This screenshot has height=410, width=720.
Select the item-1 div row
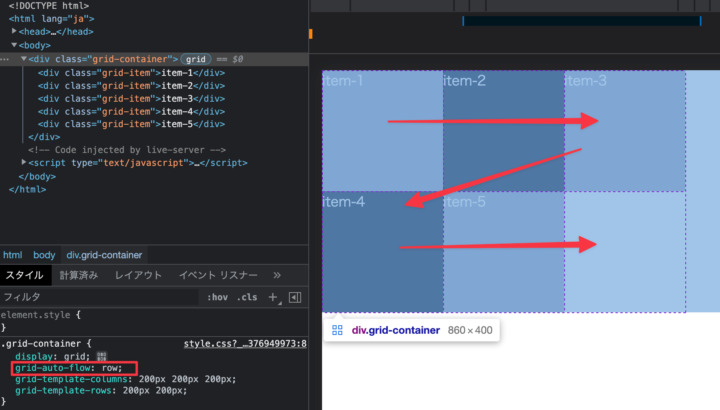131,73
